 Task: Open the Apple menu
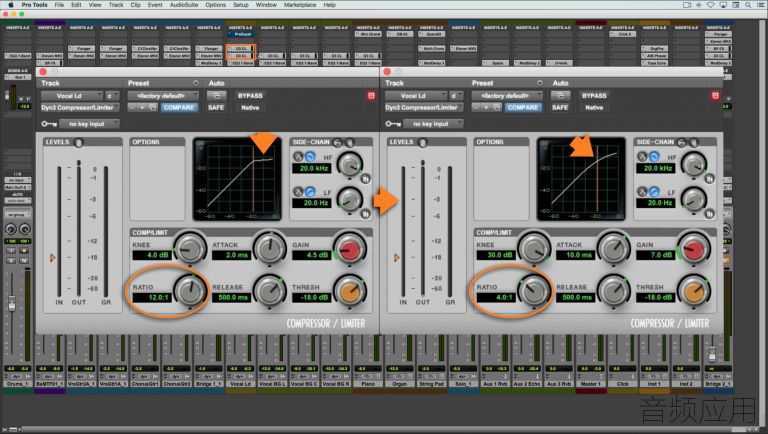coord(11,4)
